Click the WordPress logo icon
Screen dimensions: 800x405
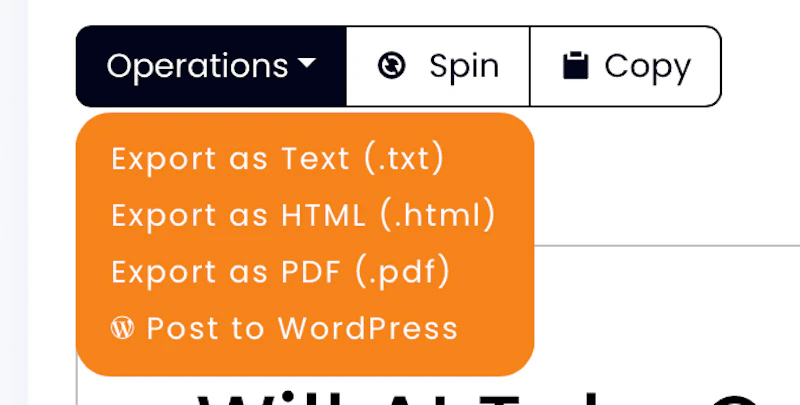coord(122,328)
